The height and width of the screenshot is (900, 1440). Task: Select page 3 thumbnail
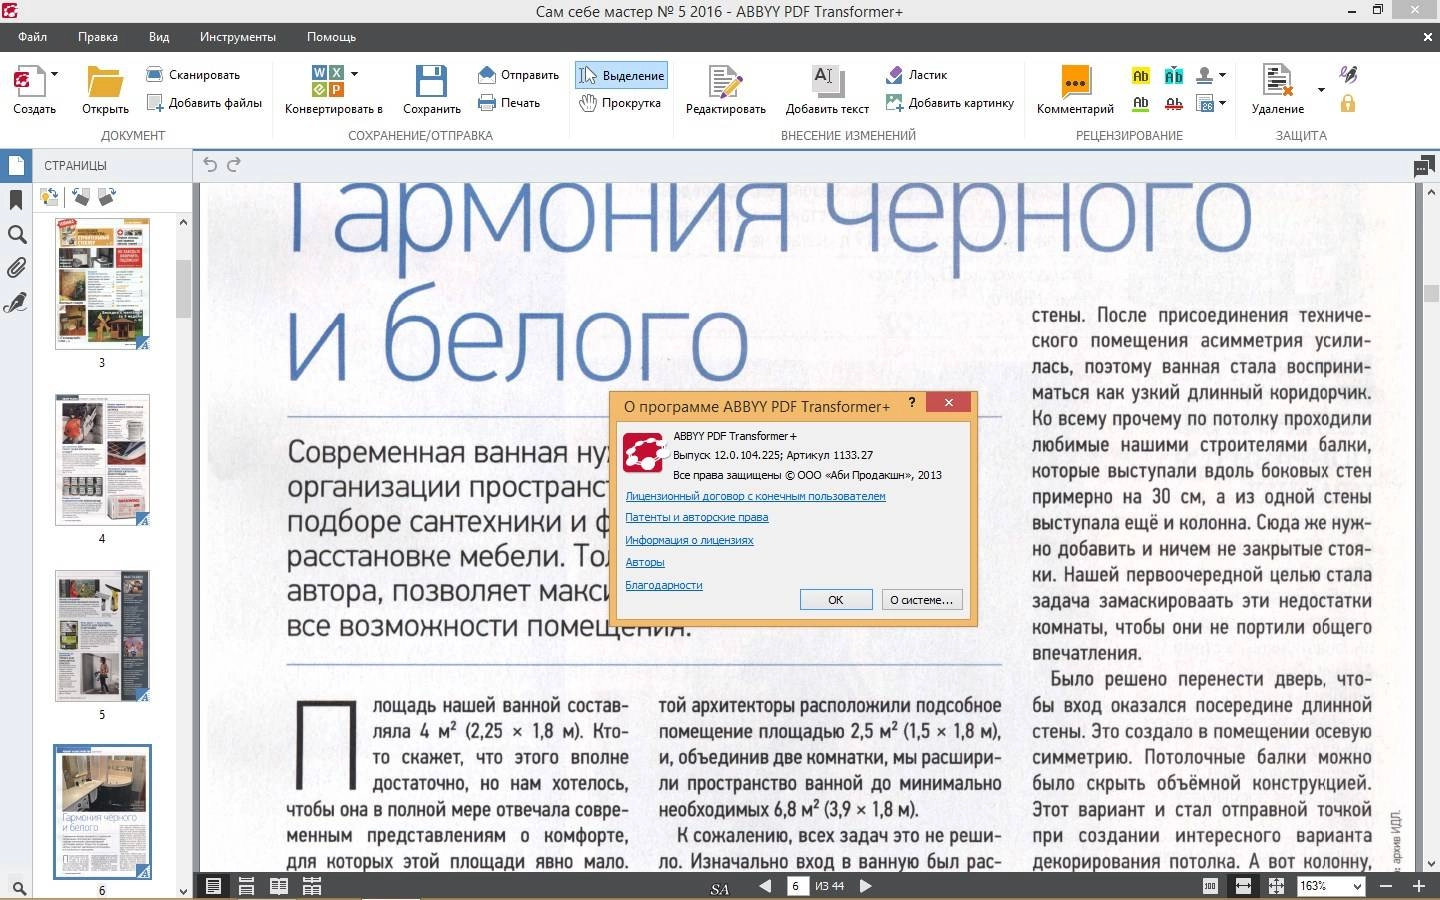[x=102, y=283]
